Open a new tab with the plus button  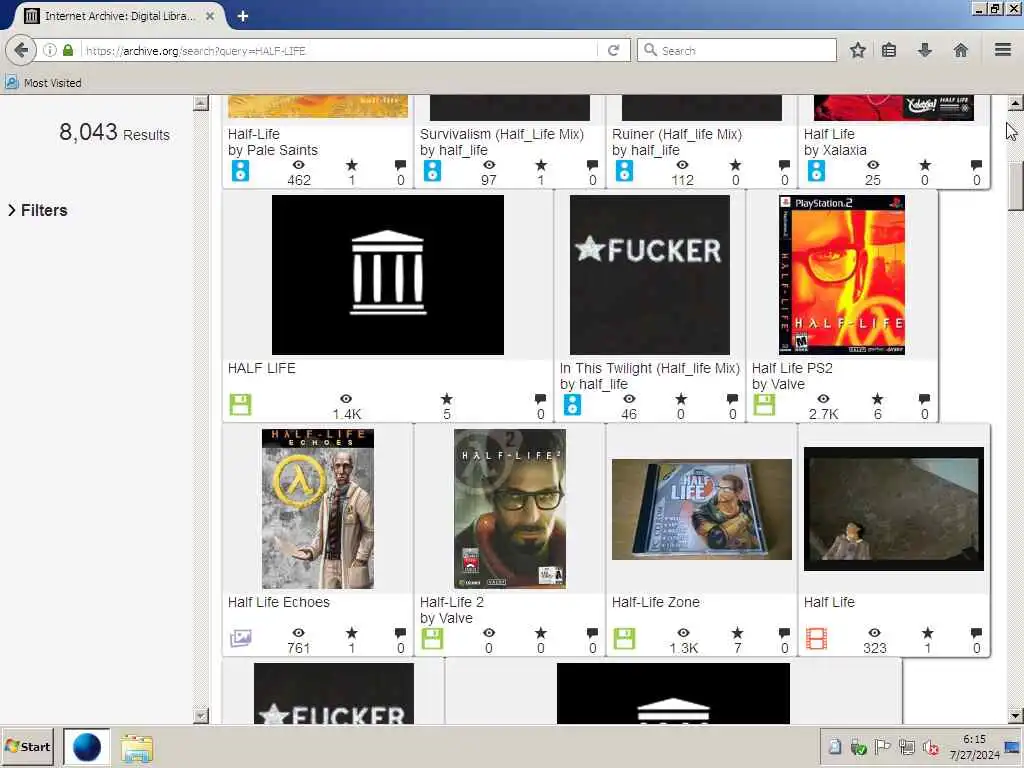(x=242, y=16)
